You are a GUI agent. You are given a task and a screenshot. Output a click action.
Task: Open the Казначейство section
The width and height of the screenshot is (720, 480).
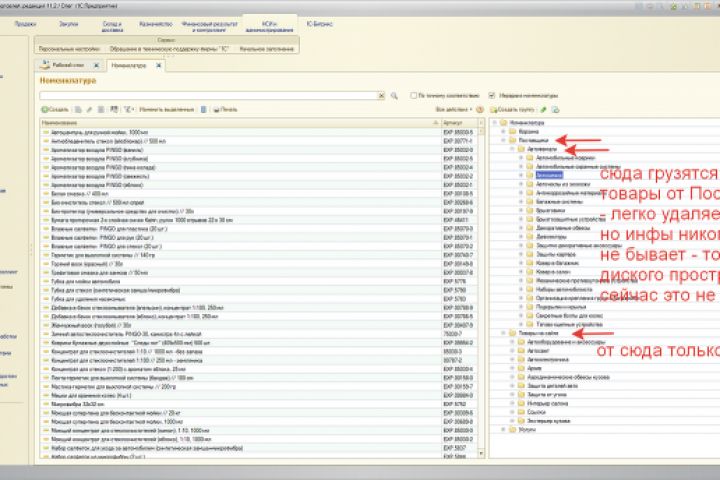(156, 24)
